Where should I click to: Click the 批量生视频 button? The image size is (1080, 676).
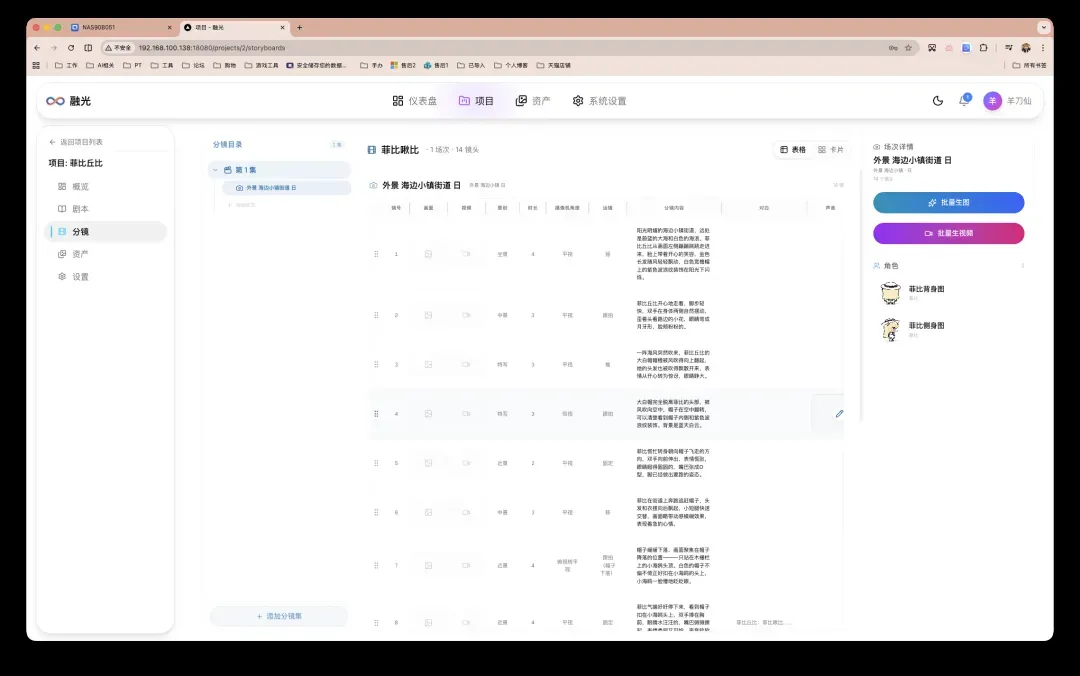(x=948, y=234)
